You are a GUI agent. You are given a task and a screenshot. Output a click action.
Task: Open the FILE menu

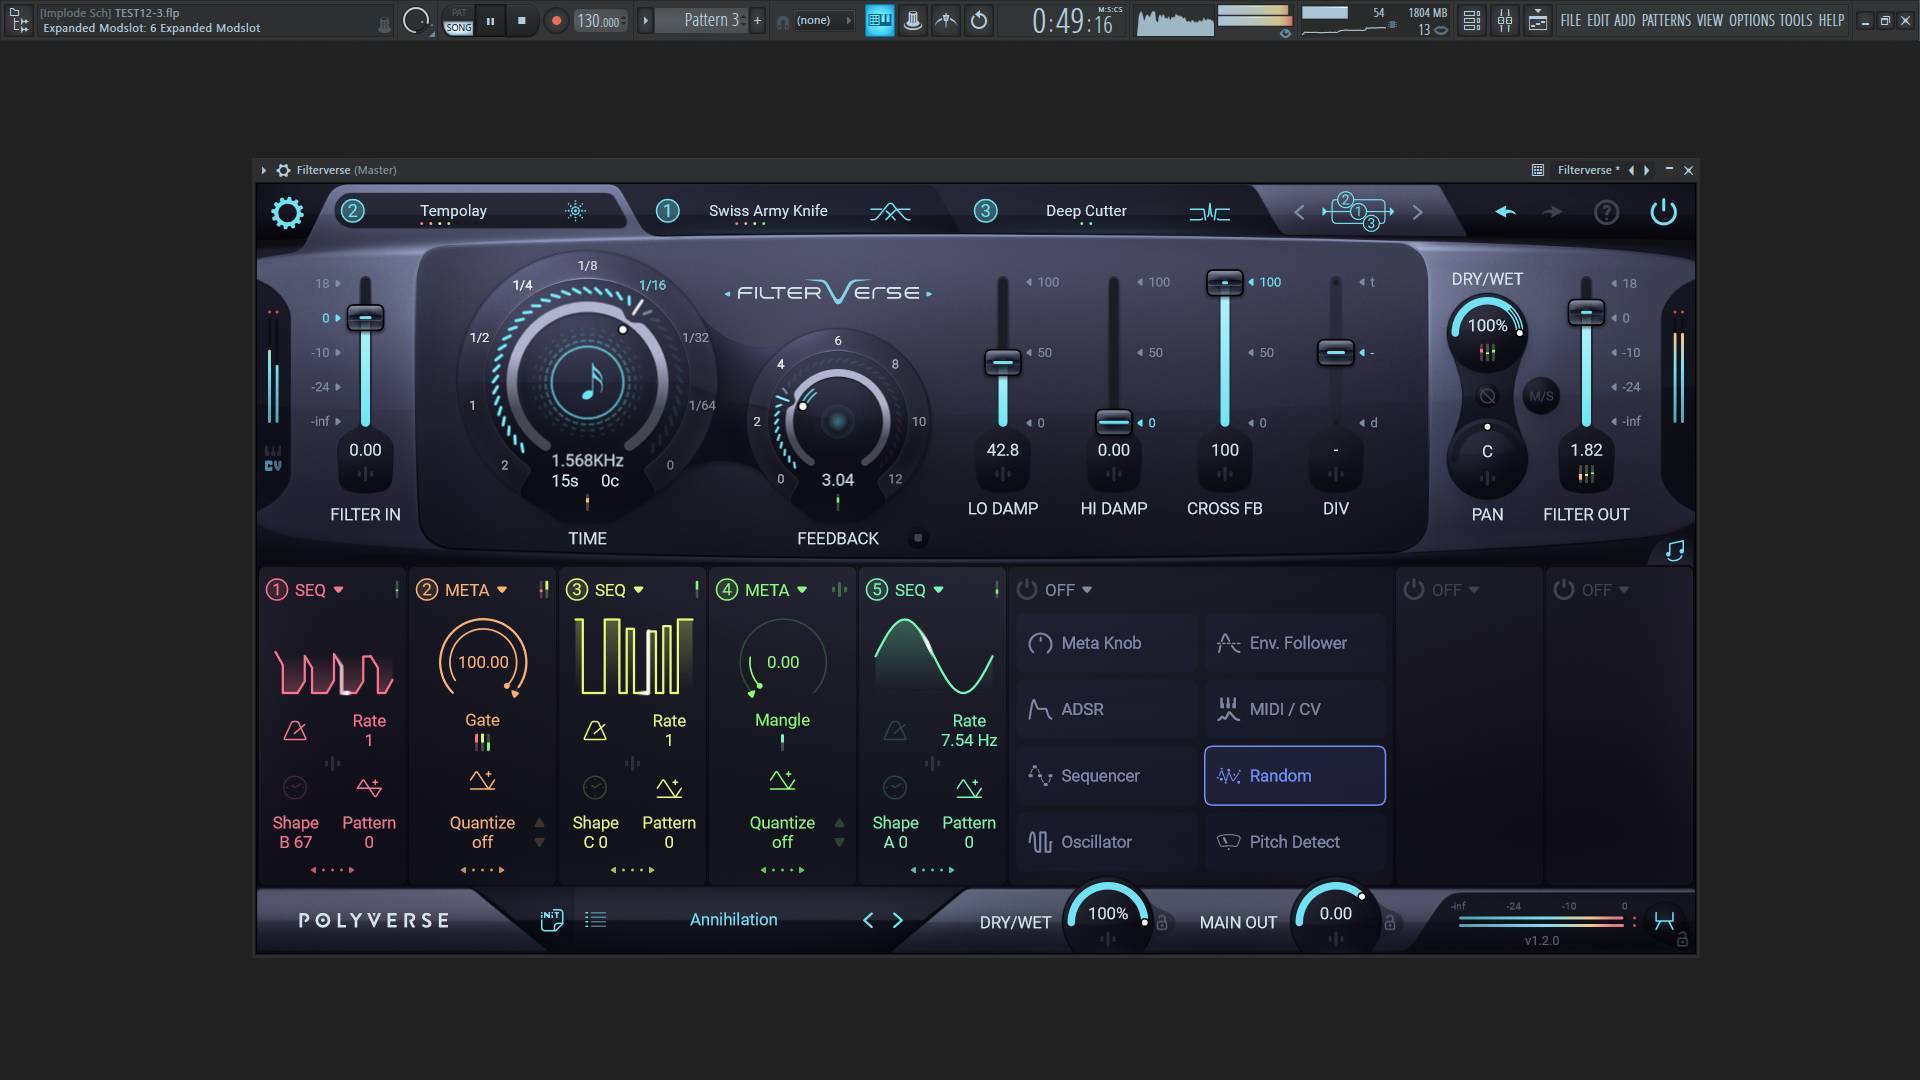tap(1570, 20)
